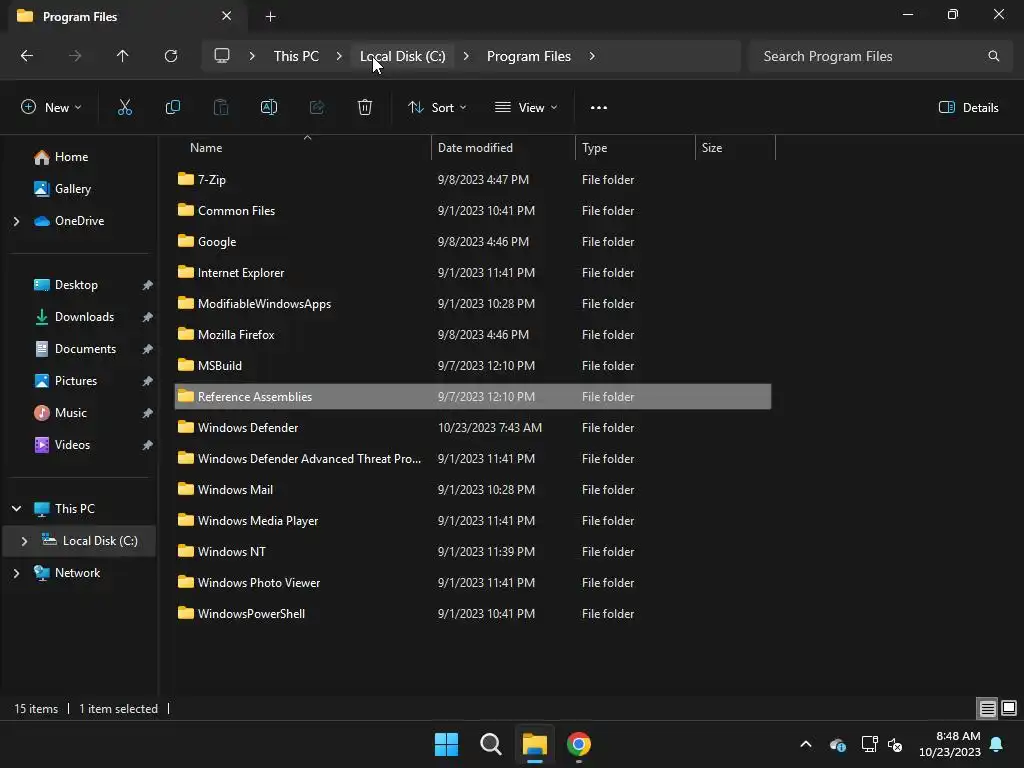
Task: Show hidden system tray icons chevron
Action: click(806, 744)
